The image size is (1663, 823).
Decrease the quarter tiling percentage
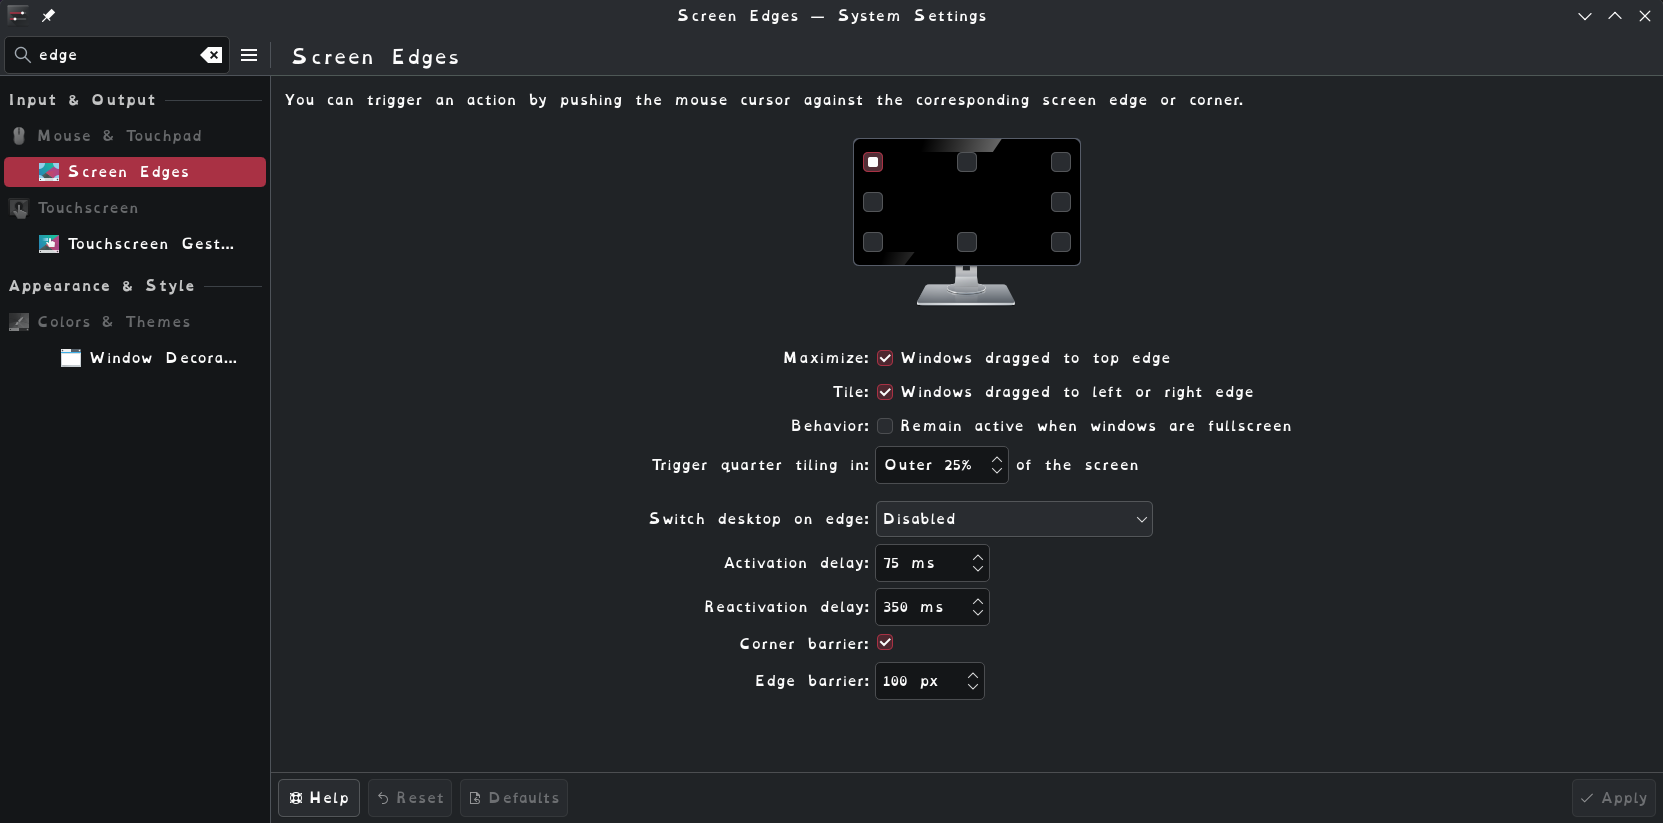point(997,471)
